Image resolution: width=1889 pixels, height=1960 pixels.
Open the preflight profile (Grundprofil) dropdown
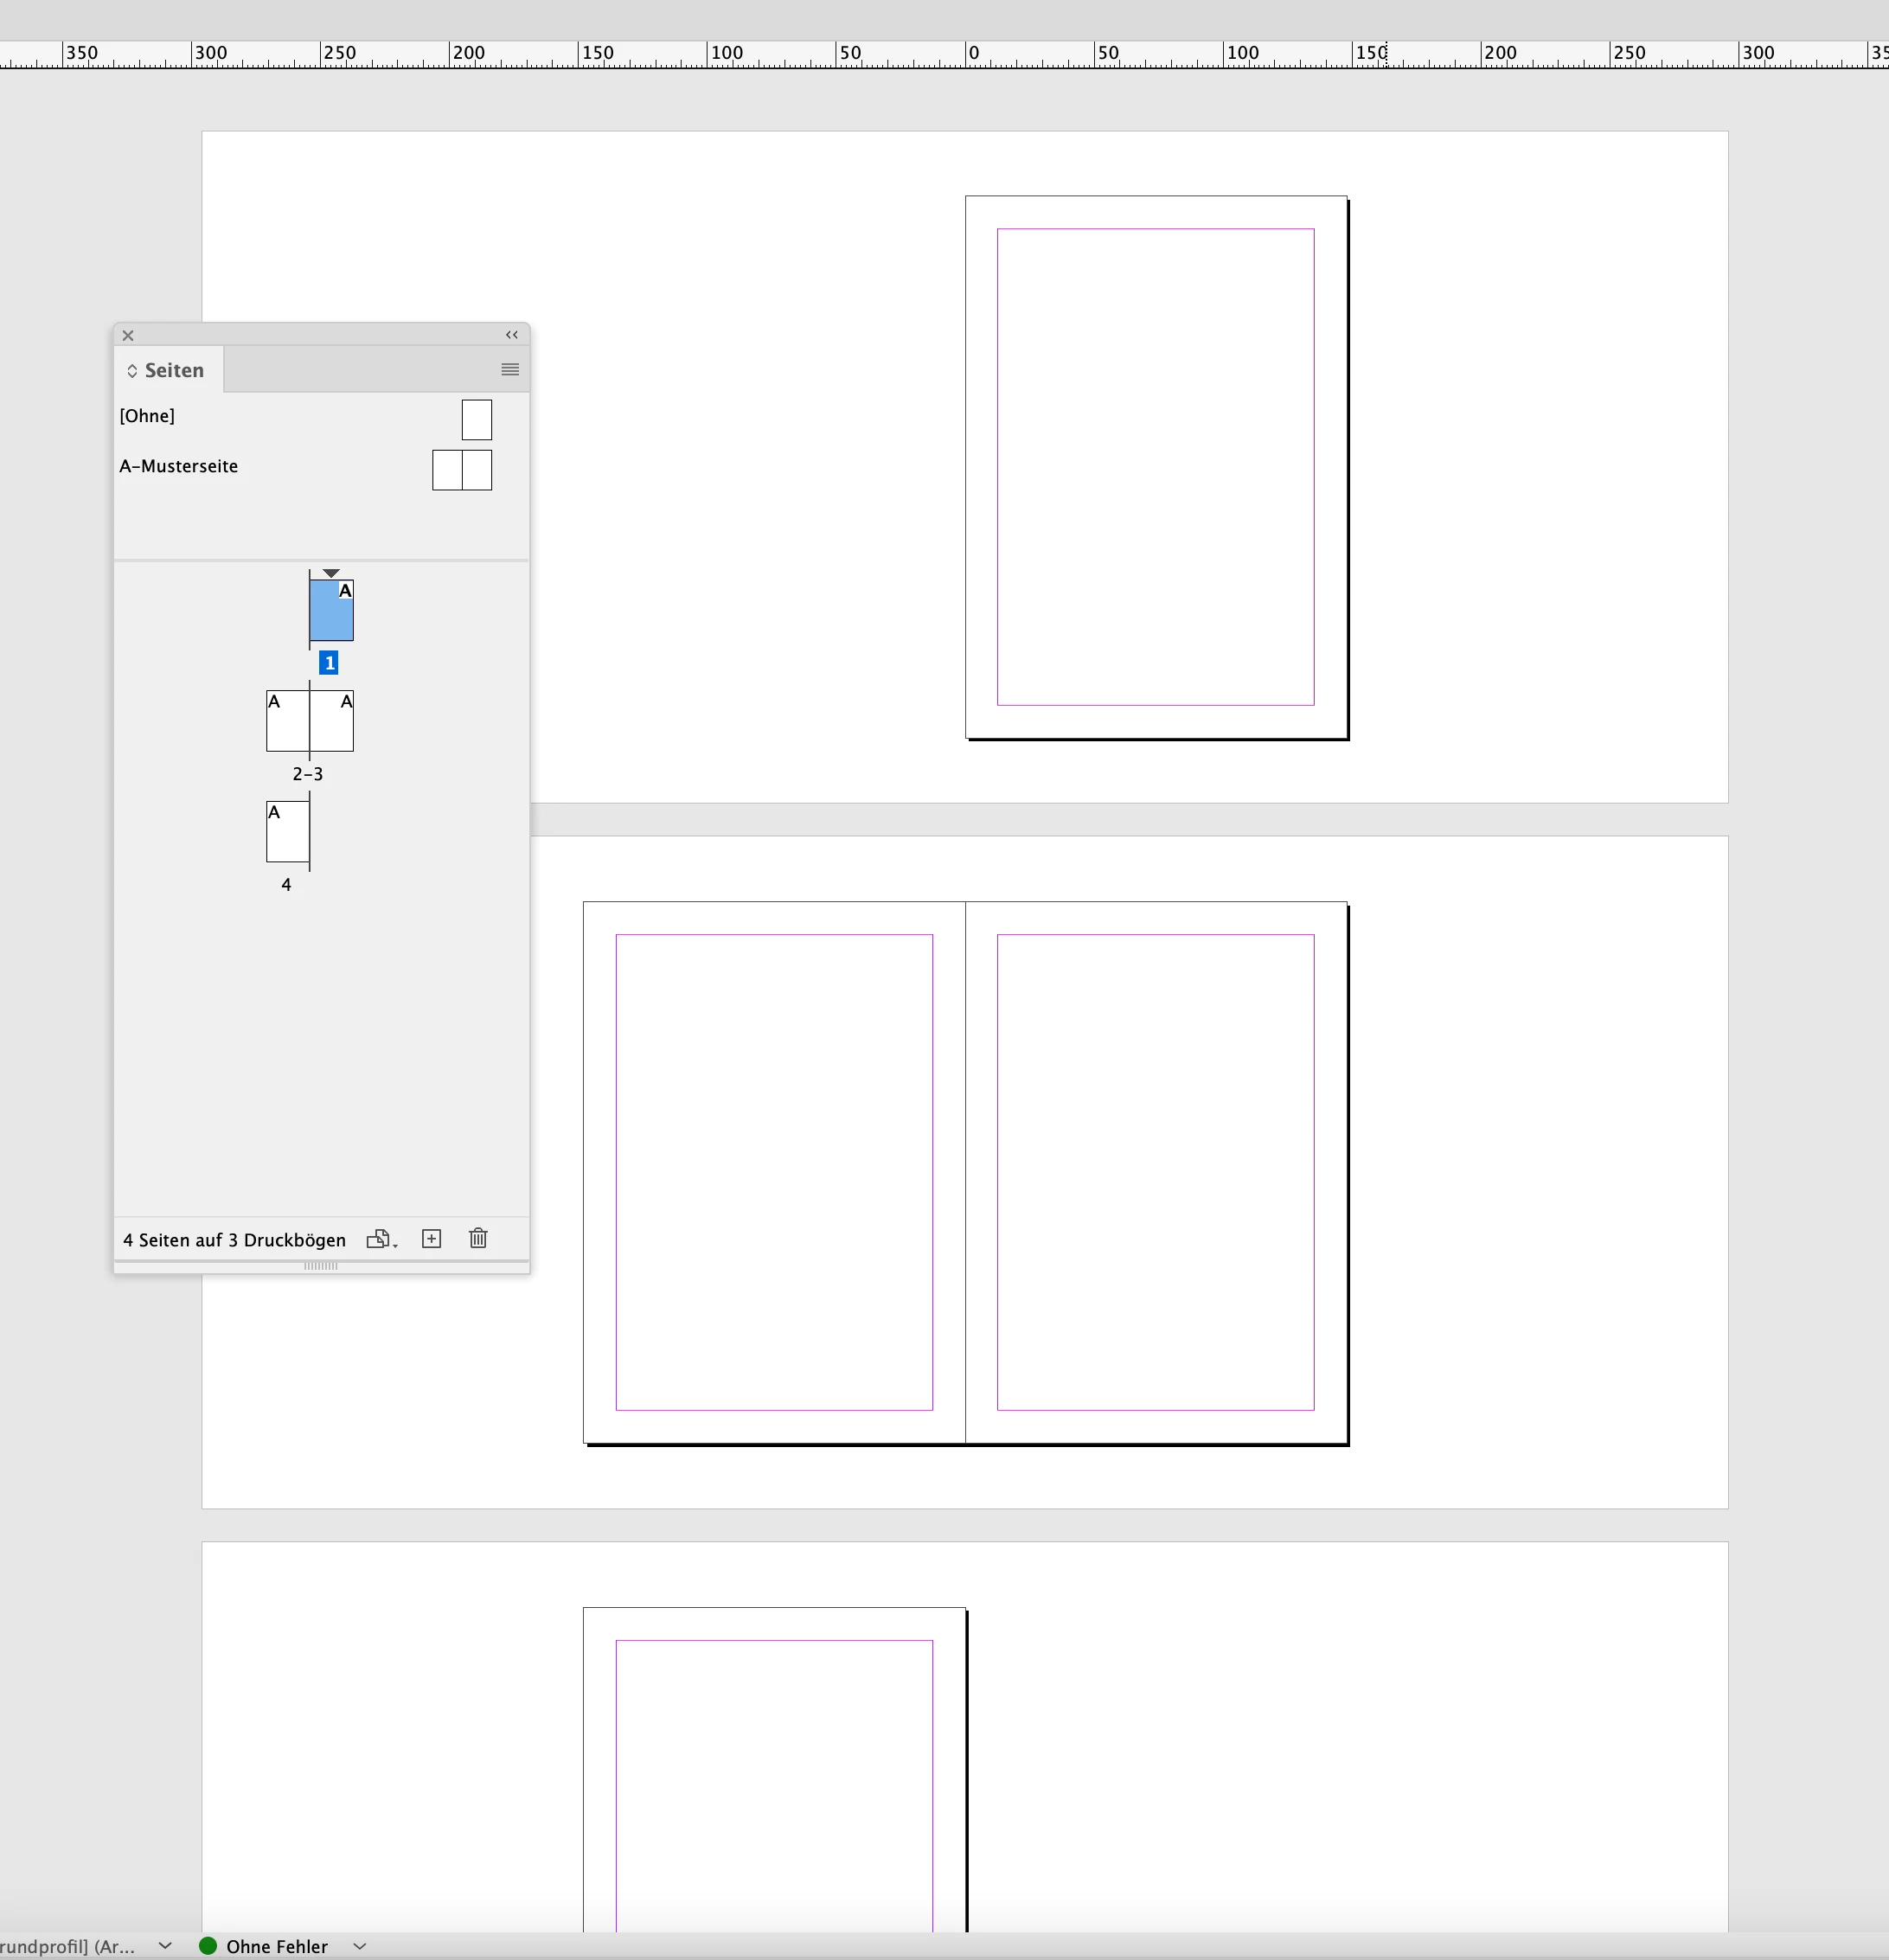(x=166, y=1946)
